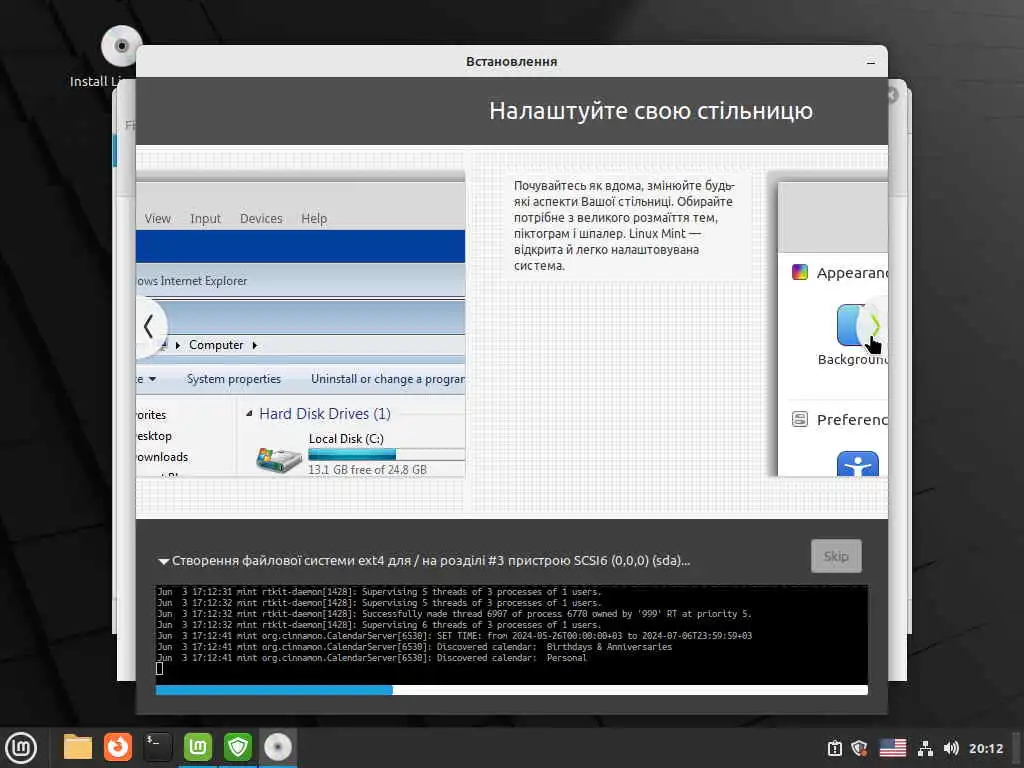
Task: Click the Desktop entry in slideshow sidebar
Action: pyautogui.click(x=154, y=436)
